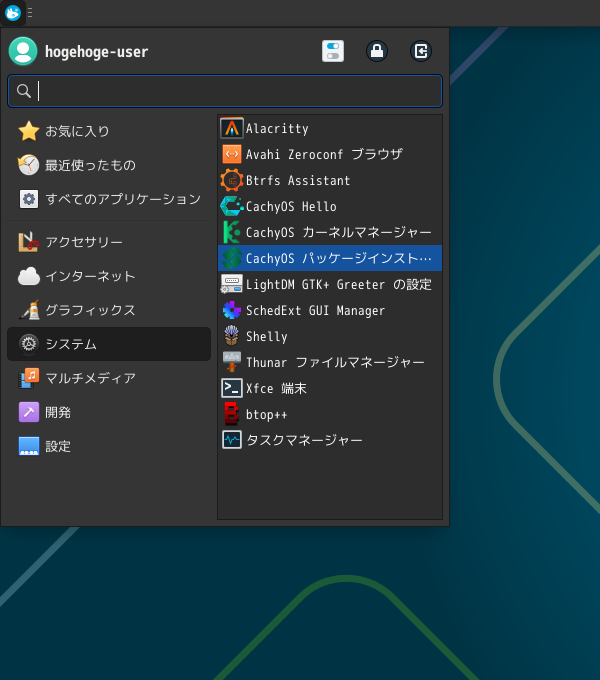
Task: Click the btop++ icon
Action: [232, 414]
